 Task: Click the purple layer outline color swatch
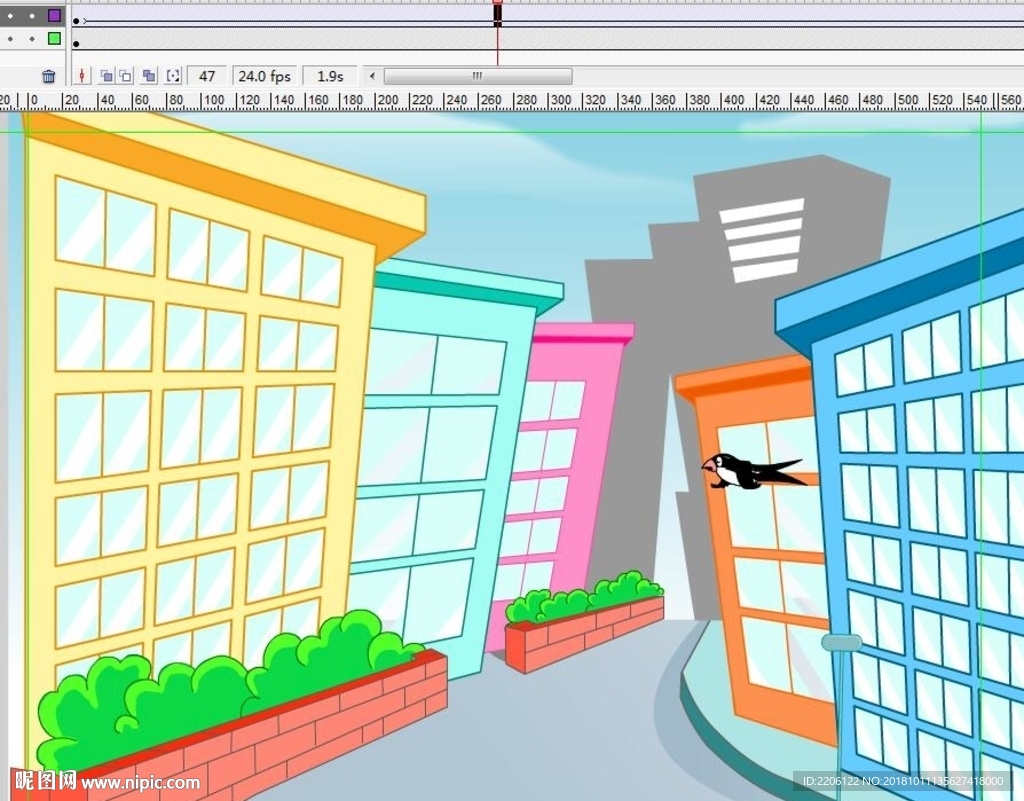pyautogui.click(x=54, y=16)
